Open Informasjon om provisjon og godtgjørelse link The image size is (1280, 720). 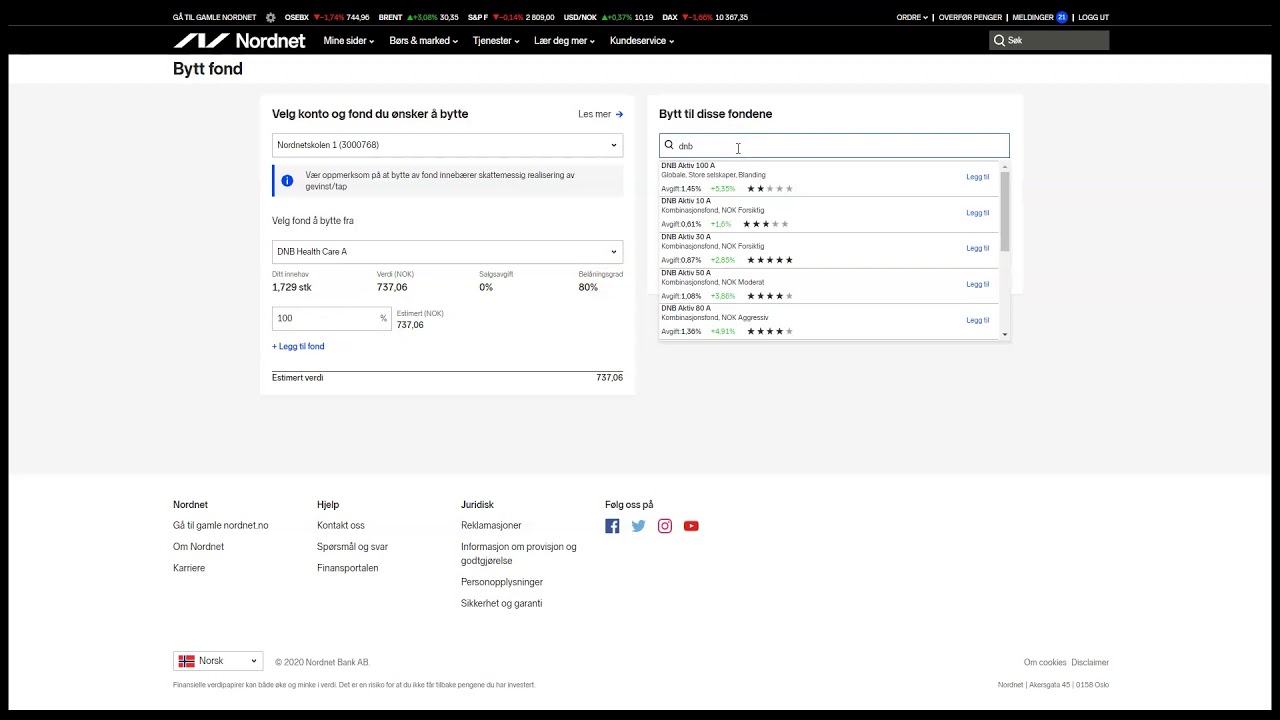(x=519, y=554)
